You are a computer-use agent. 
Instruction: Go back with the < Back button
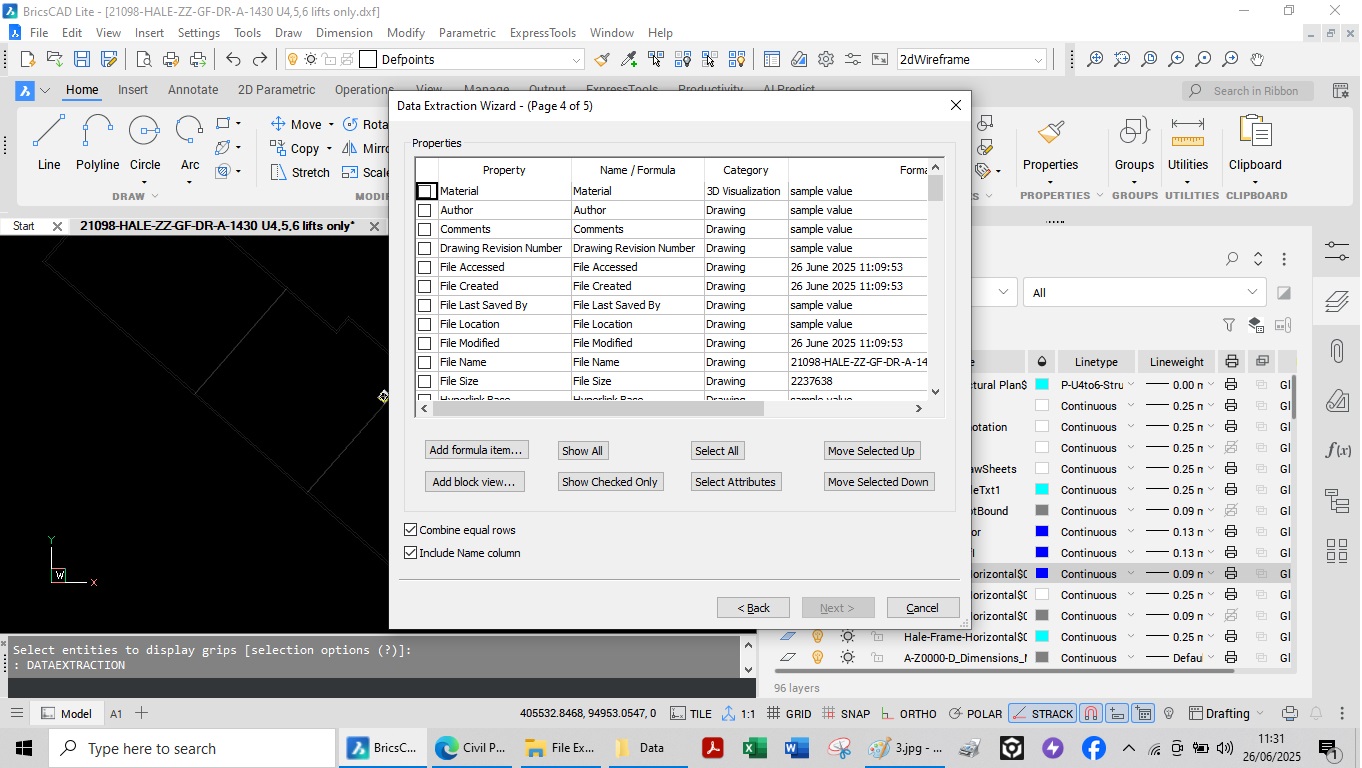[754, 608]
